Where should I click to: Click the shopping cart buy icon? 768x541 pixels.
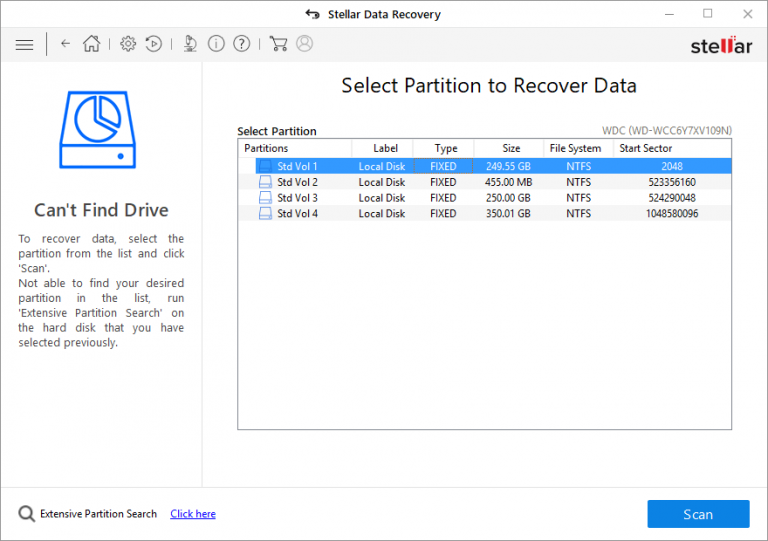[278, 44]
